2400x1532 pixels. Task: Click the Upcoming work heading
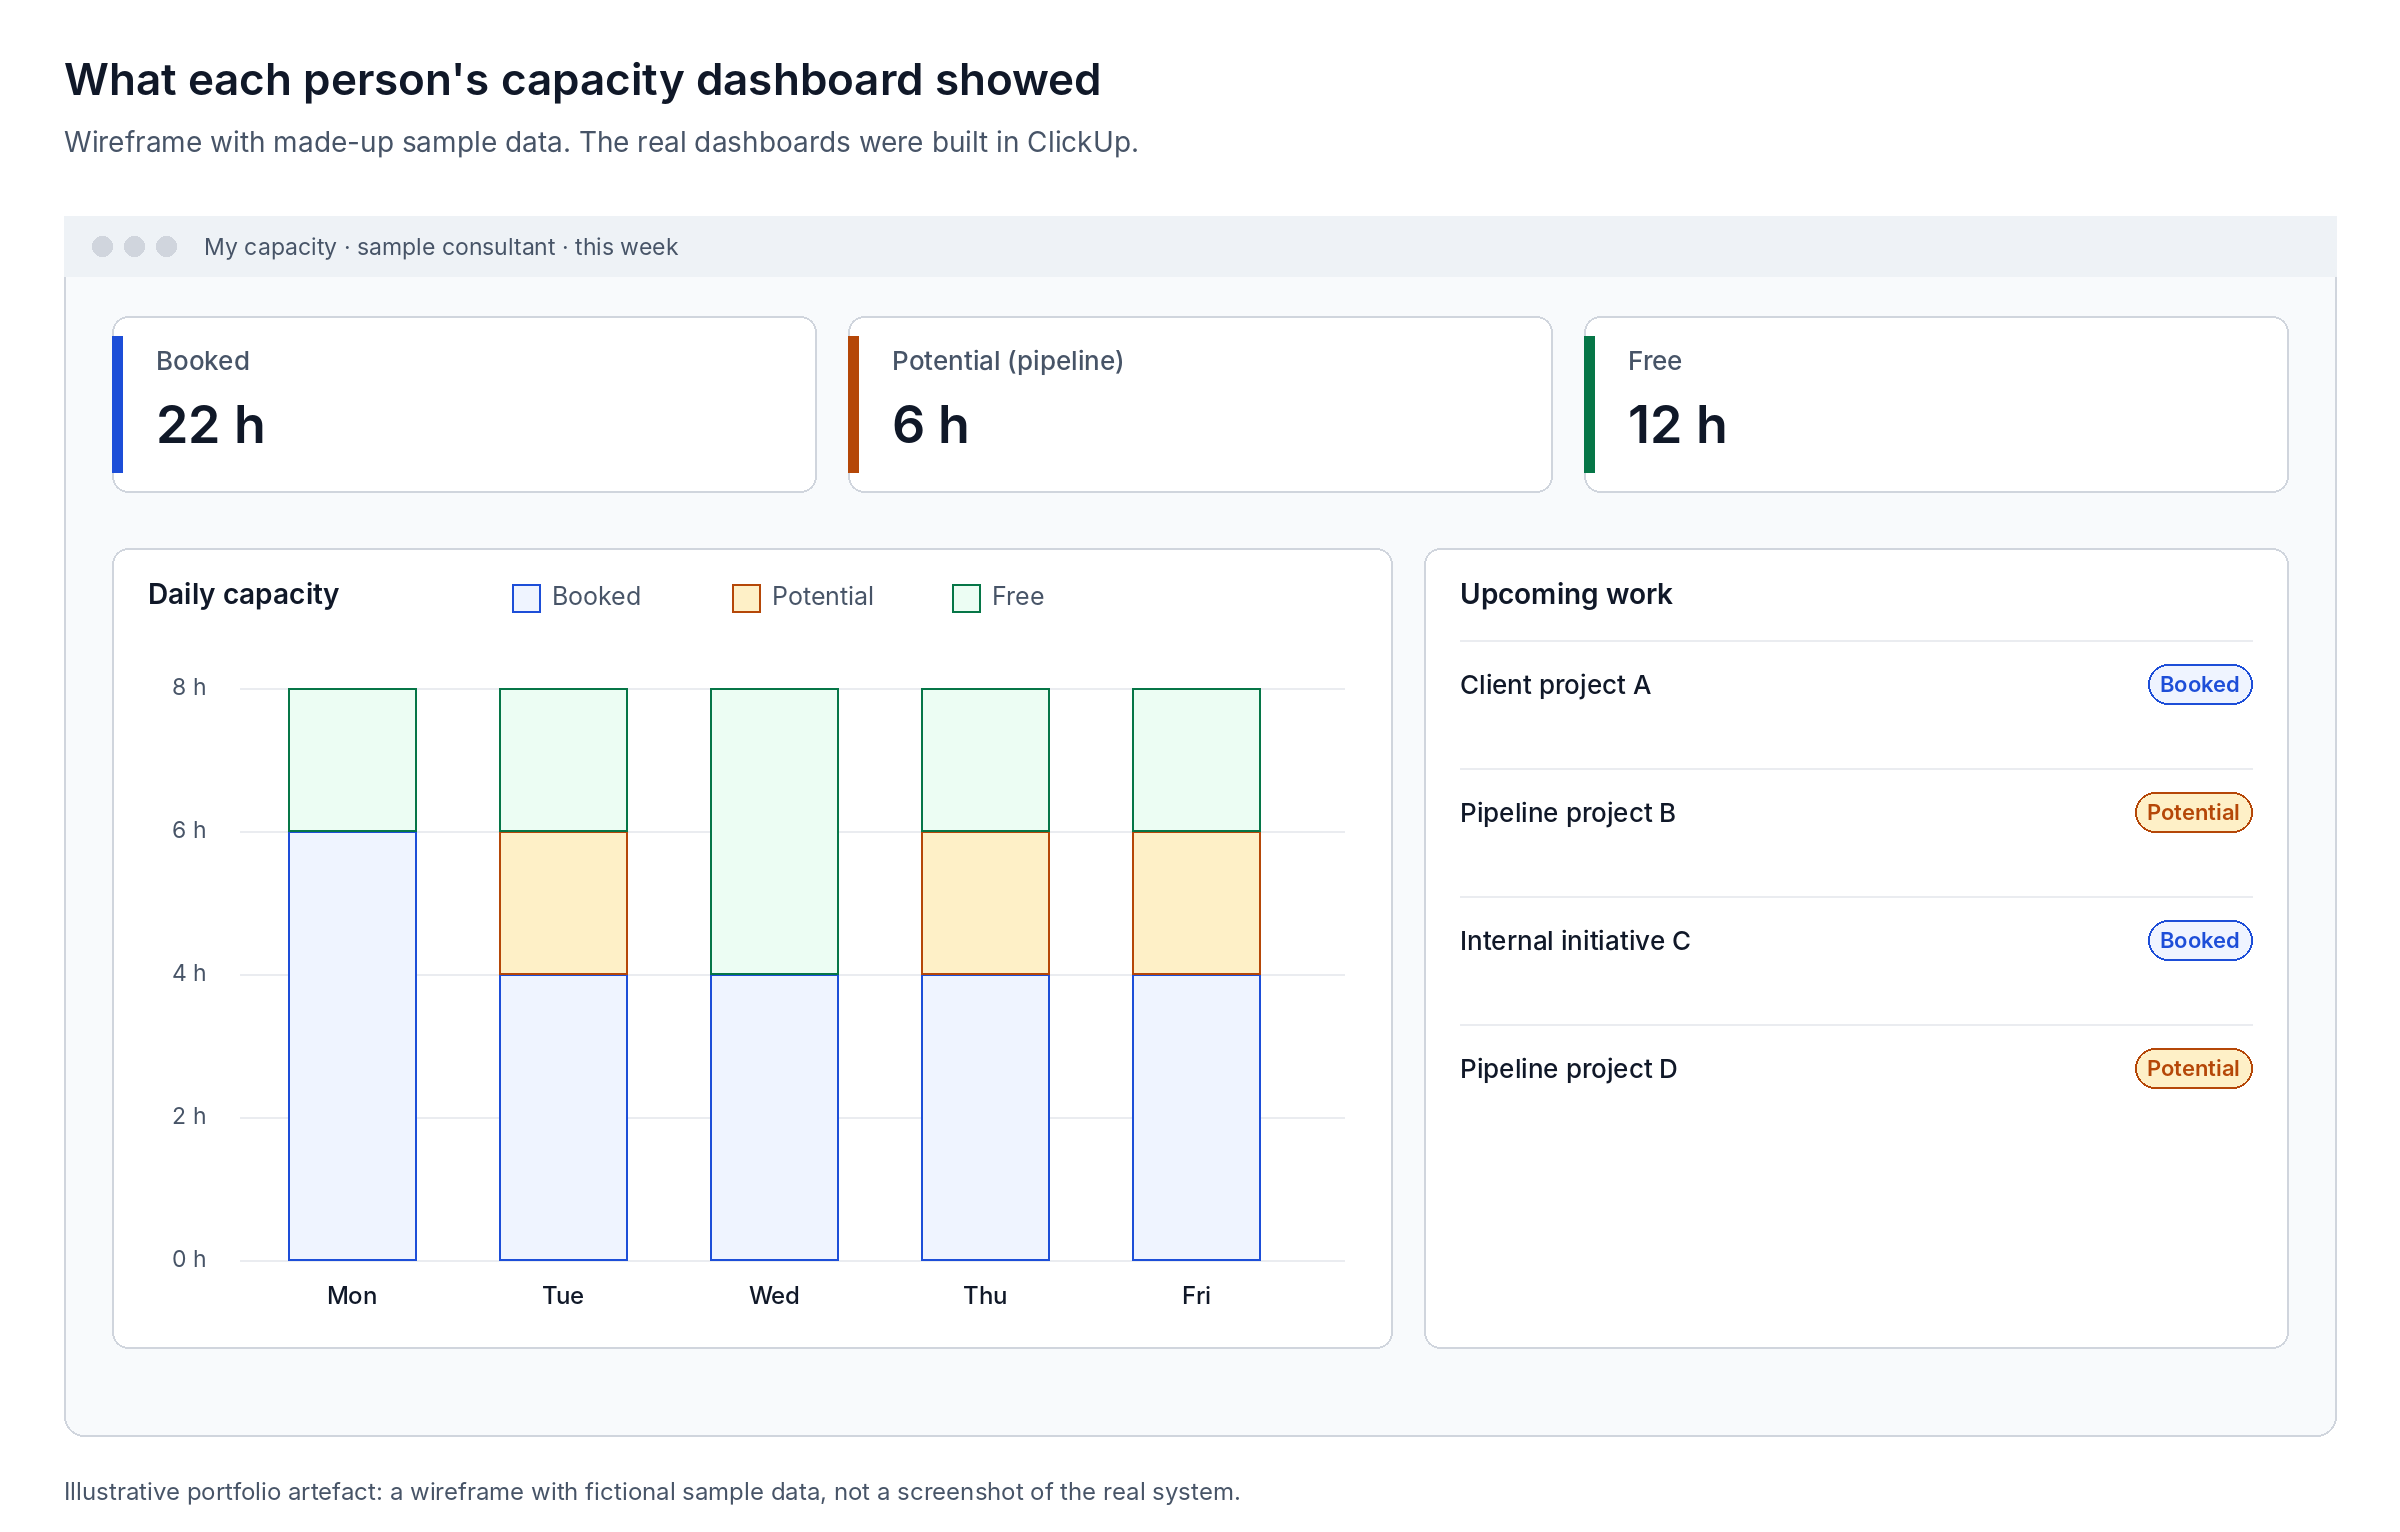(x=1566, y=594)
